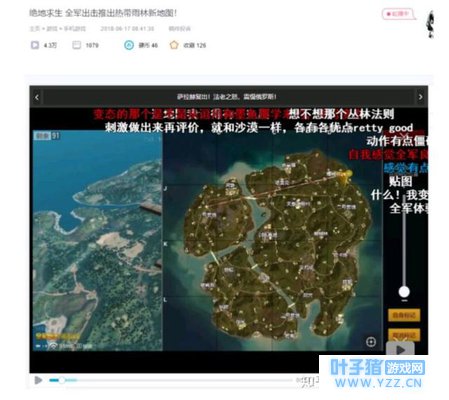Play the video with the player's play button
Screen dimensions: 449x400
(38, 380)
